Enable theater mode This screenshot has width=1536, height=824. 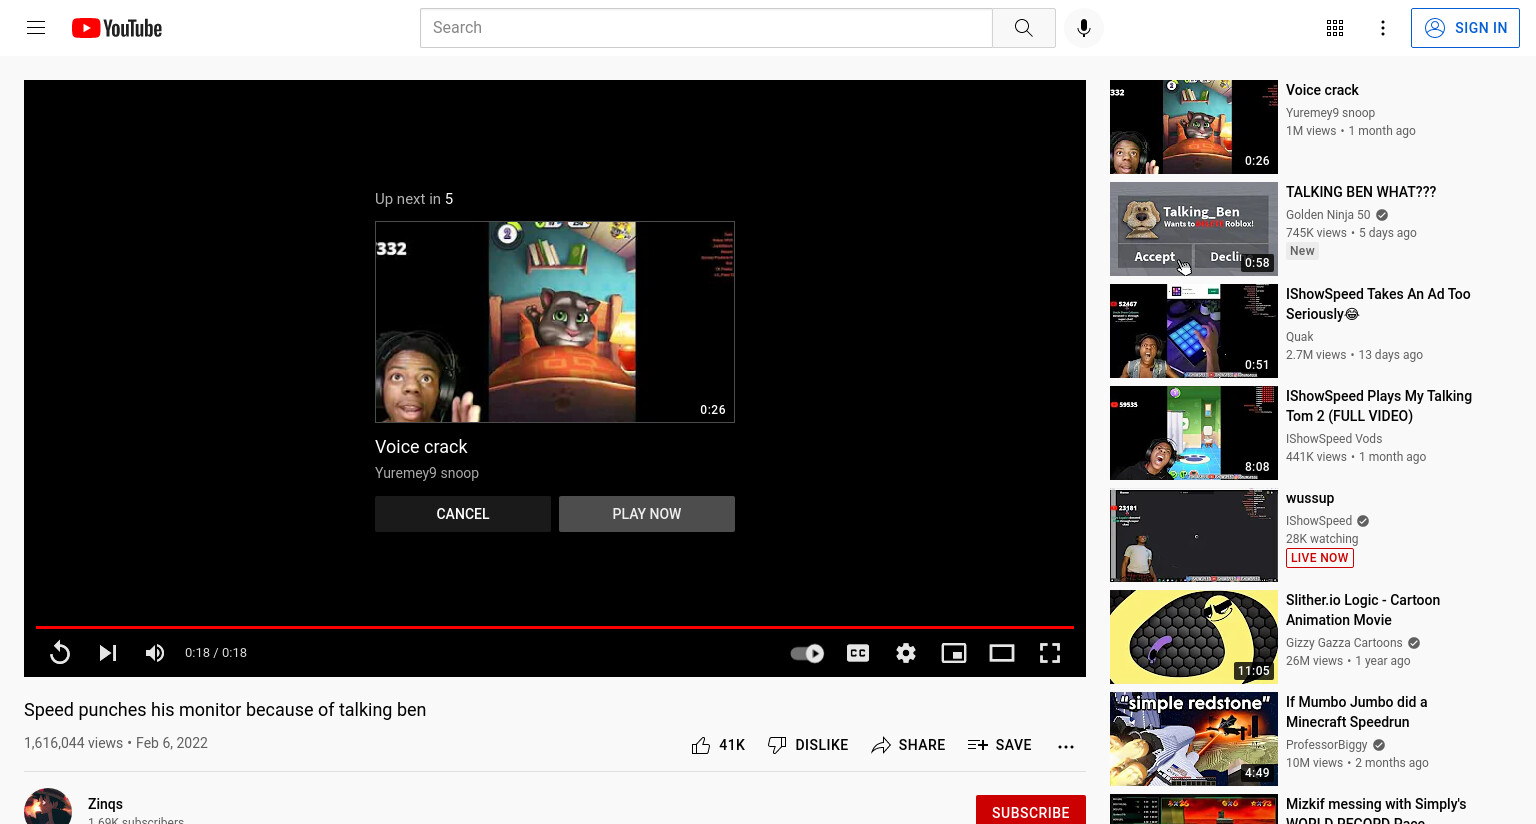coord(1002,653)
